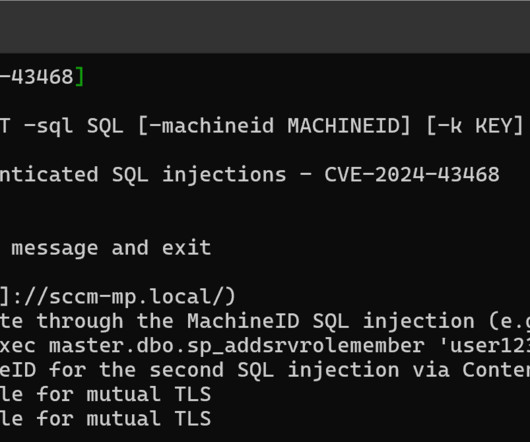
Task: Click the CVE-2024-43468 text in description
Action: pos(412,175)
